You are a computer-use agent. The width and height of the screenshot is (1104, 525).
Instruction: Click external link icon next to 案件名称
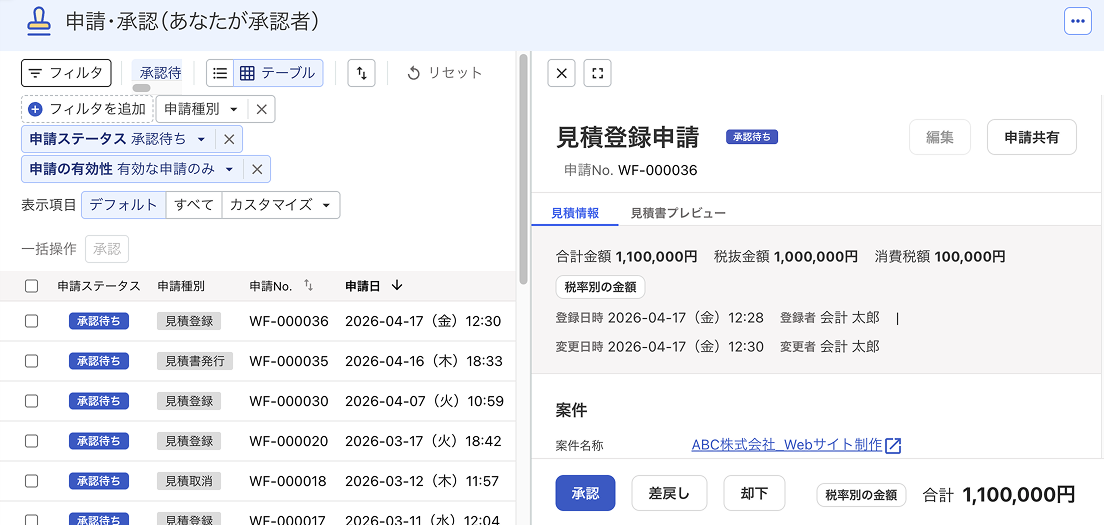(893, 445)
